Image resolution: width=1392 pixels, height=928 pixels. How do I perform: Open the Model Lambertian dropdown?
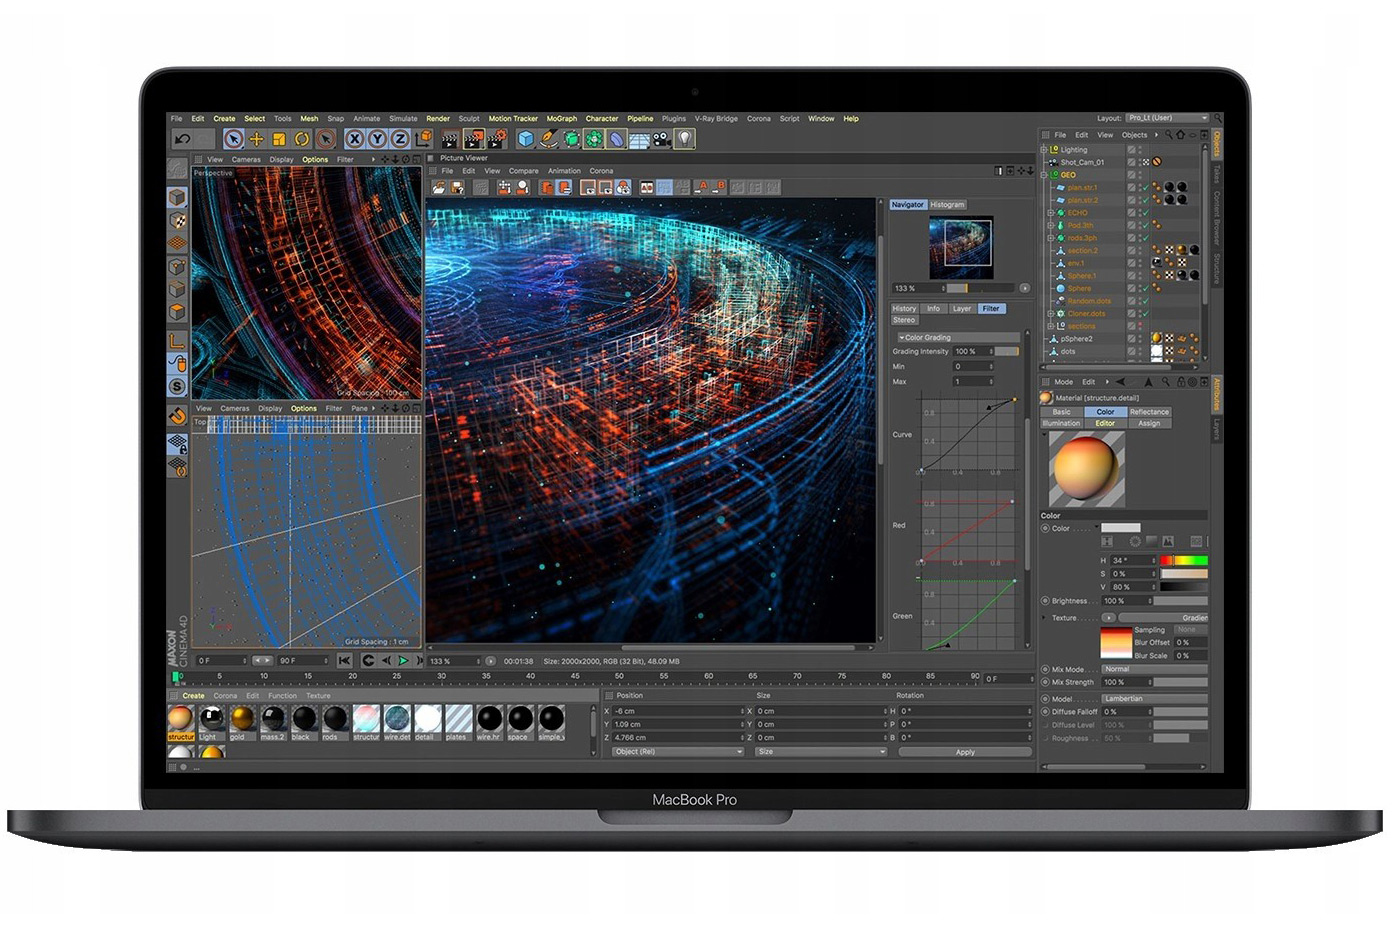click(x=1154, y=699)
